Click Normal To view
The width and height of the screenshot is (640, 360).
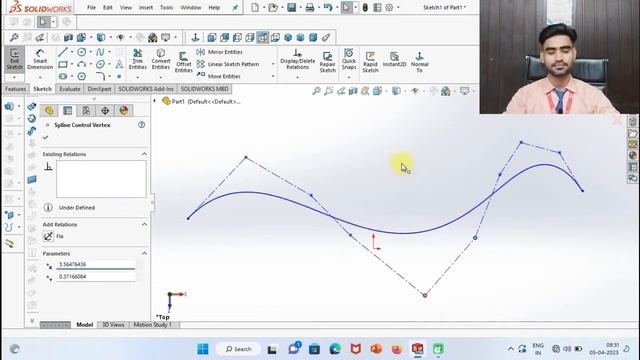point(420,62)
